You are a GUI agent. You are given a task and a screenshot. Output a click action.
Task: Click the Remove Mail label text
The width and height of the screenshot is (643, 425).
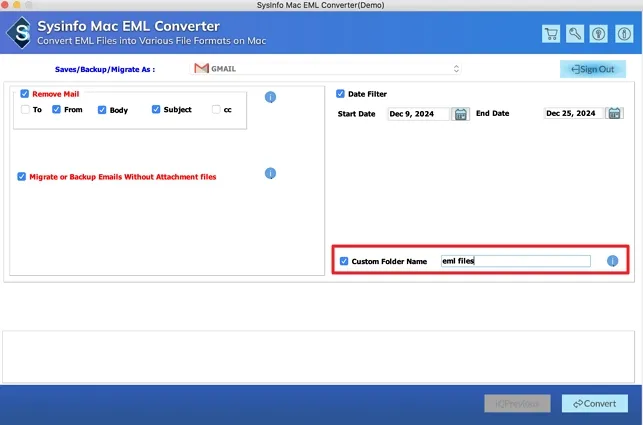56,94
